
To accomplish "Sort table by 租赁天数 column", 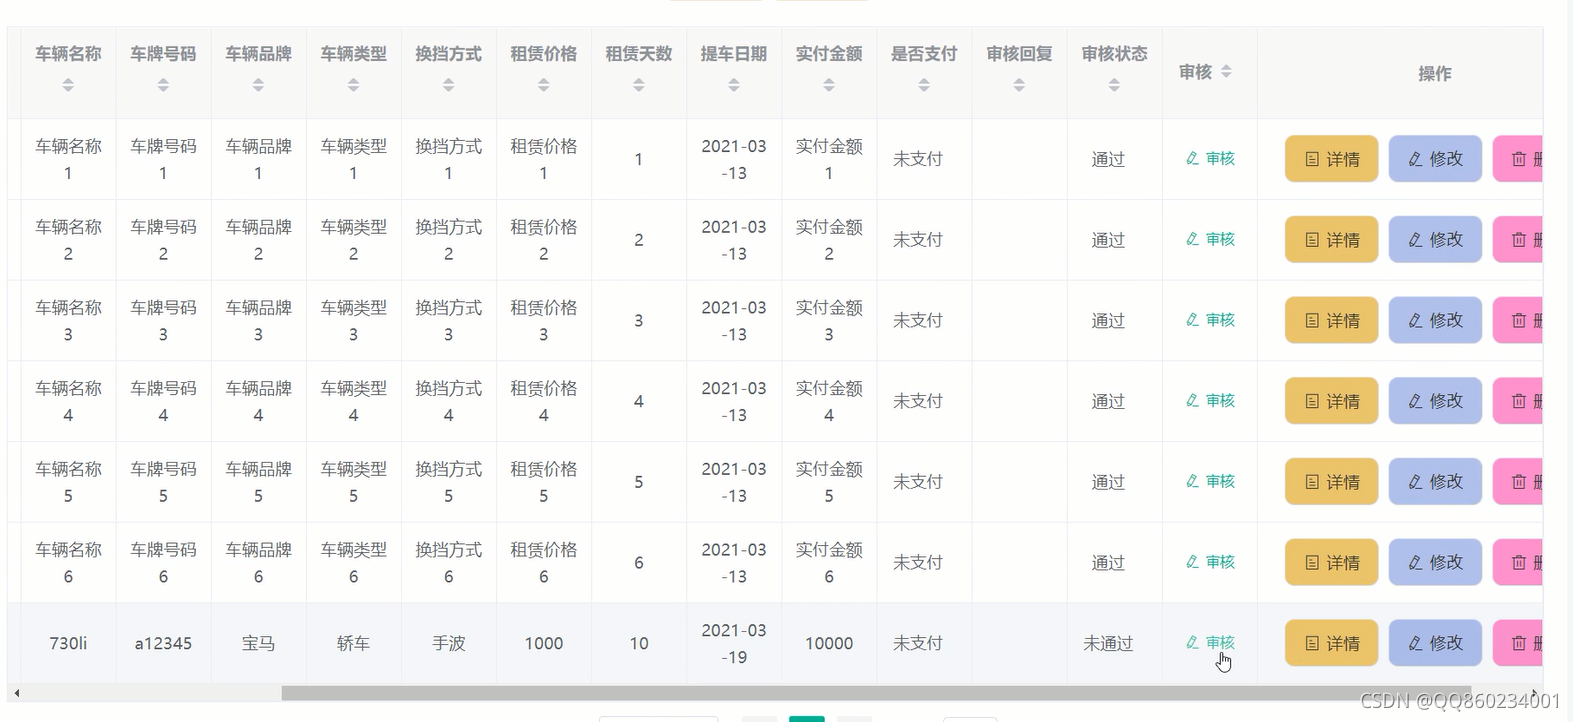I will 638,85.
